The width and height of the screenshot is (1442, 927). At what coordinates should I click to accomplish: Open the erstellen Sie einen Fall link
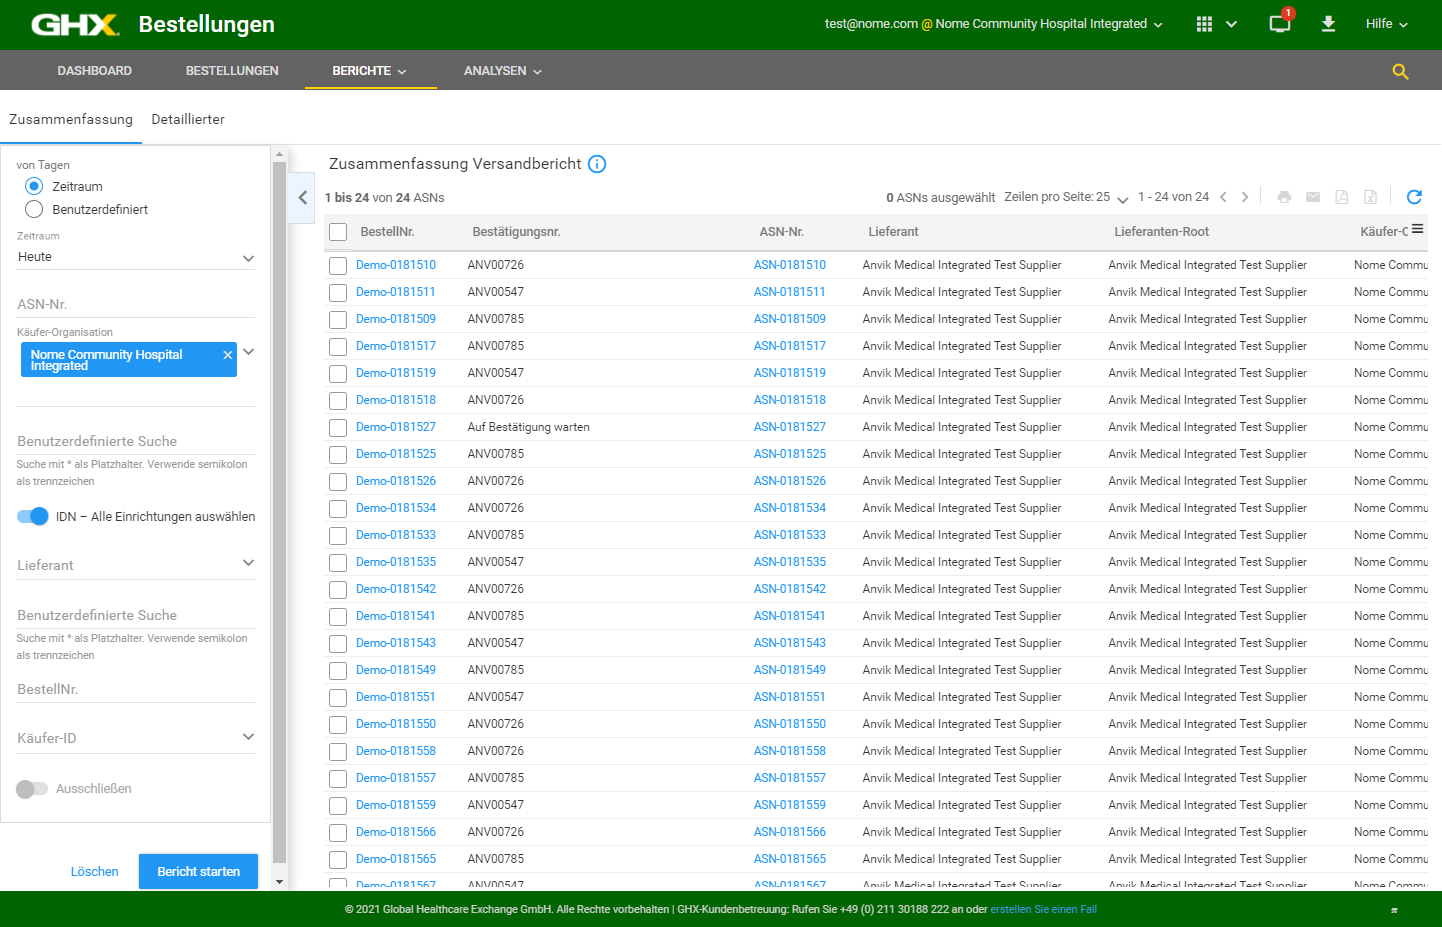pos(1044,910)
